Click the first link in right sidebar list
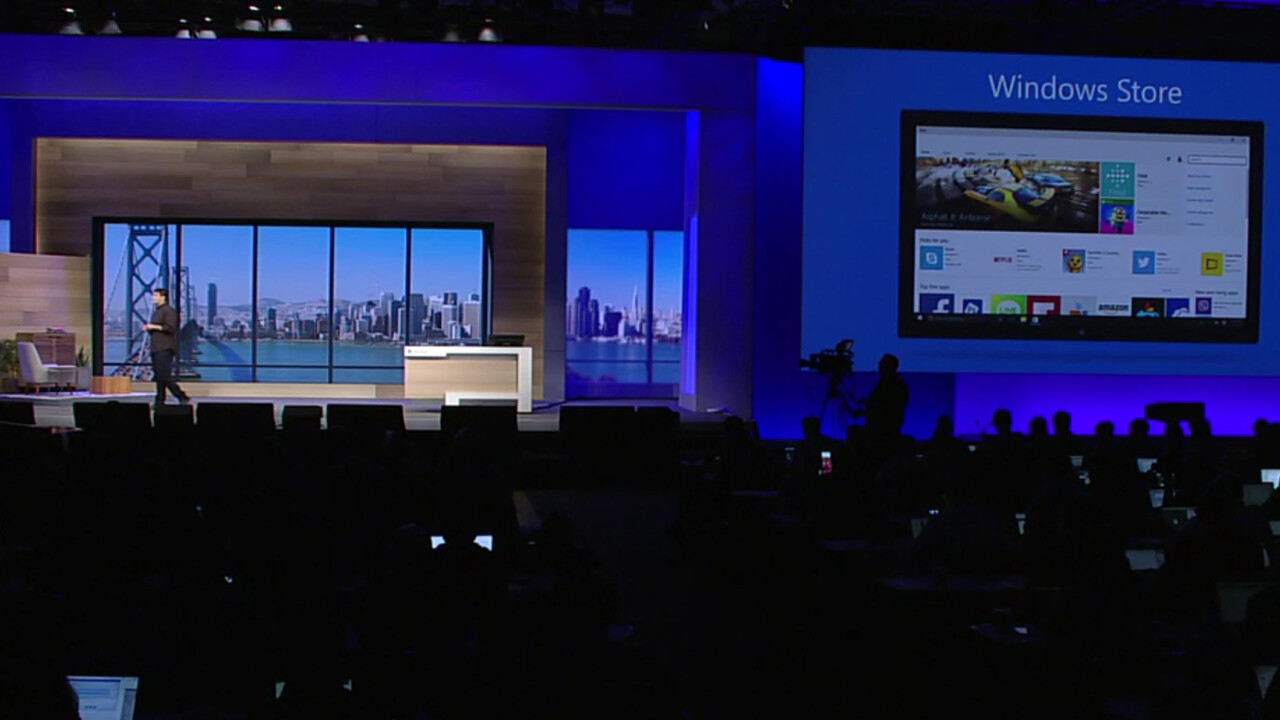Image resolution: width=1280 pixels, height=720 pixels. [1198, 176]
